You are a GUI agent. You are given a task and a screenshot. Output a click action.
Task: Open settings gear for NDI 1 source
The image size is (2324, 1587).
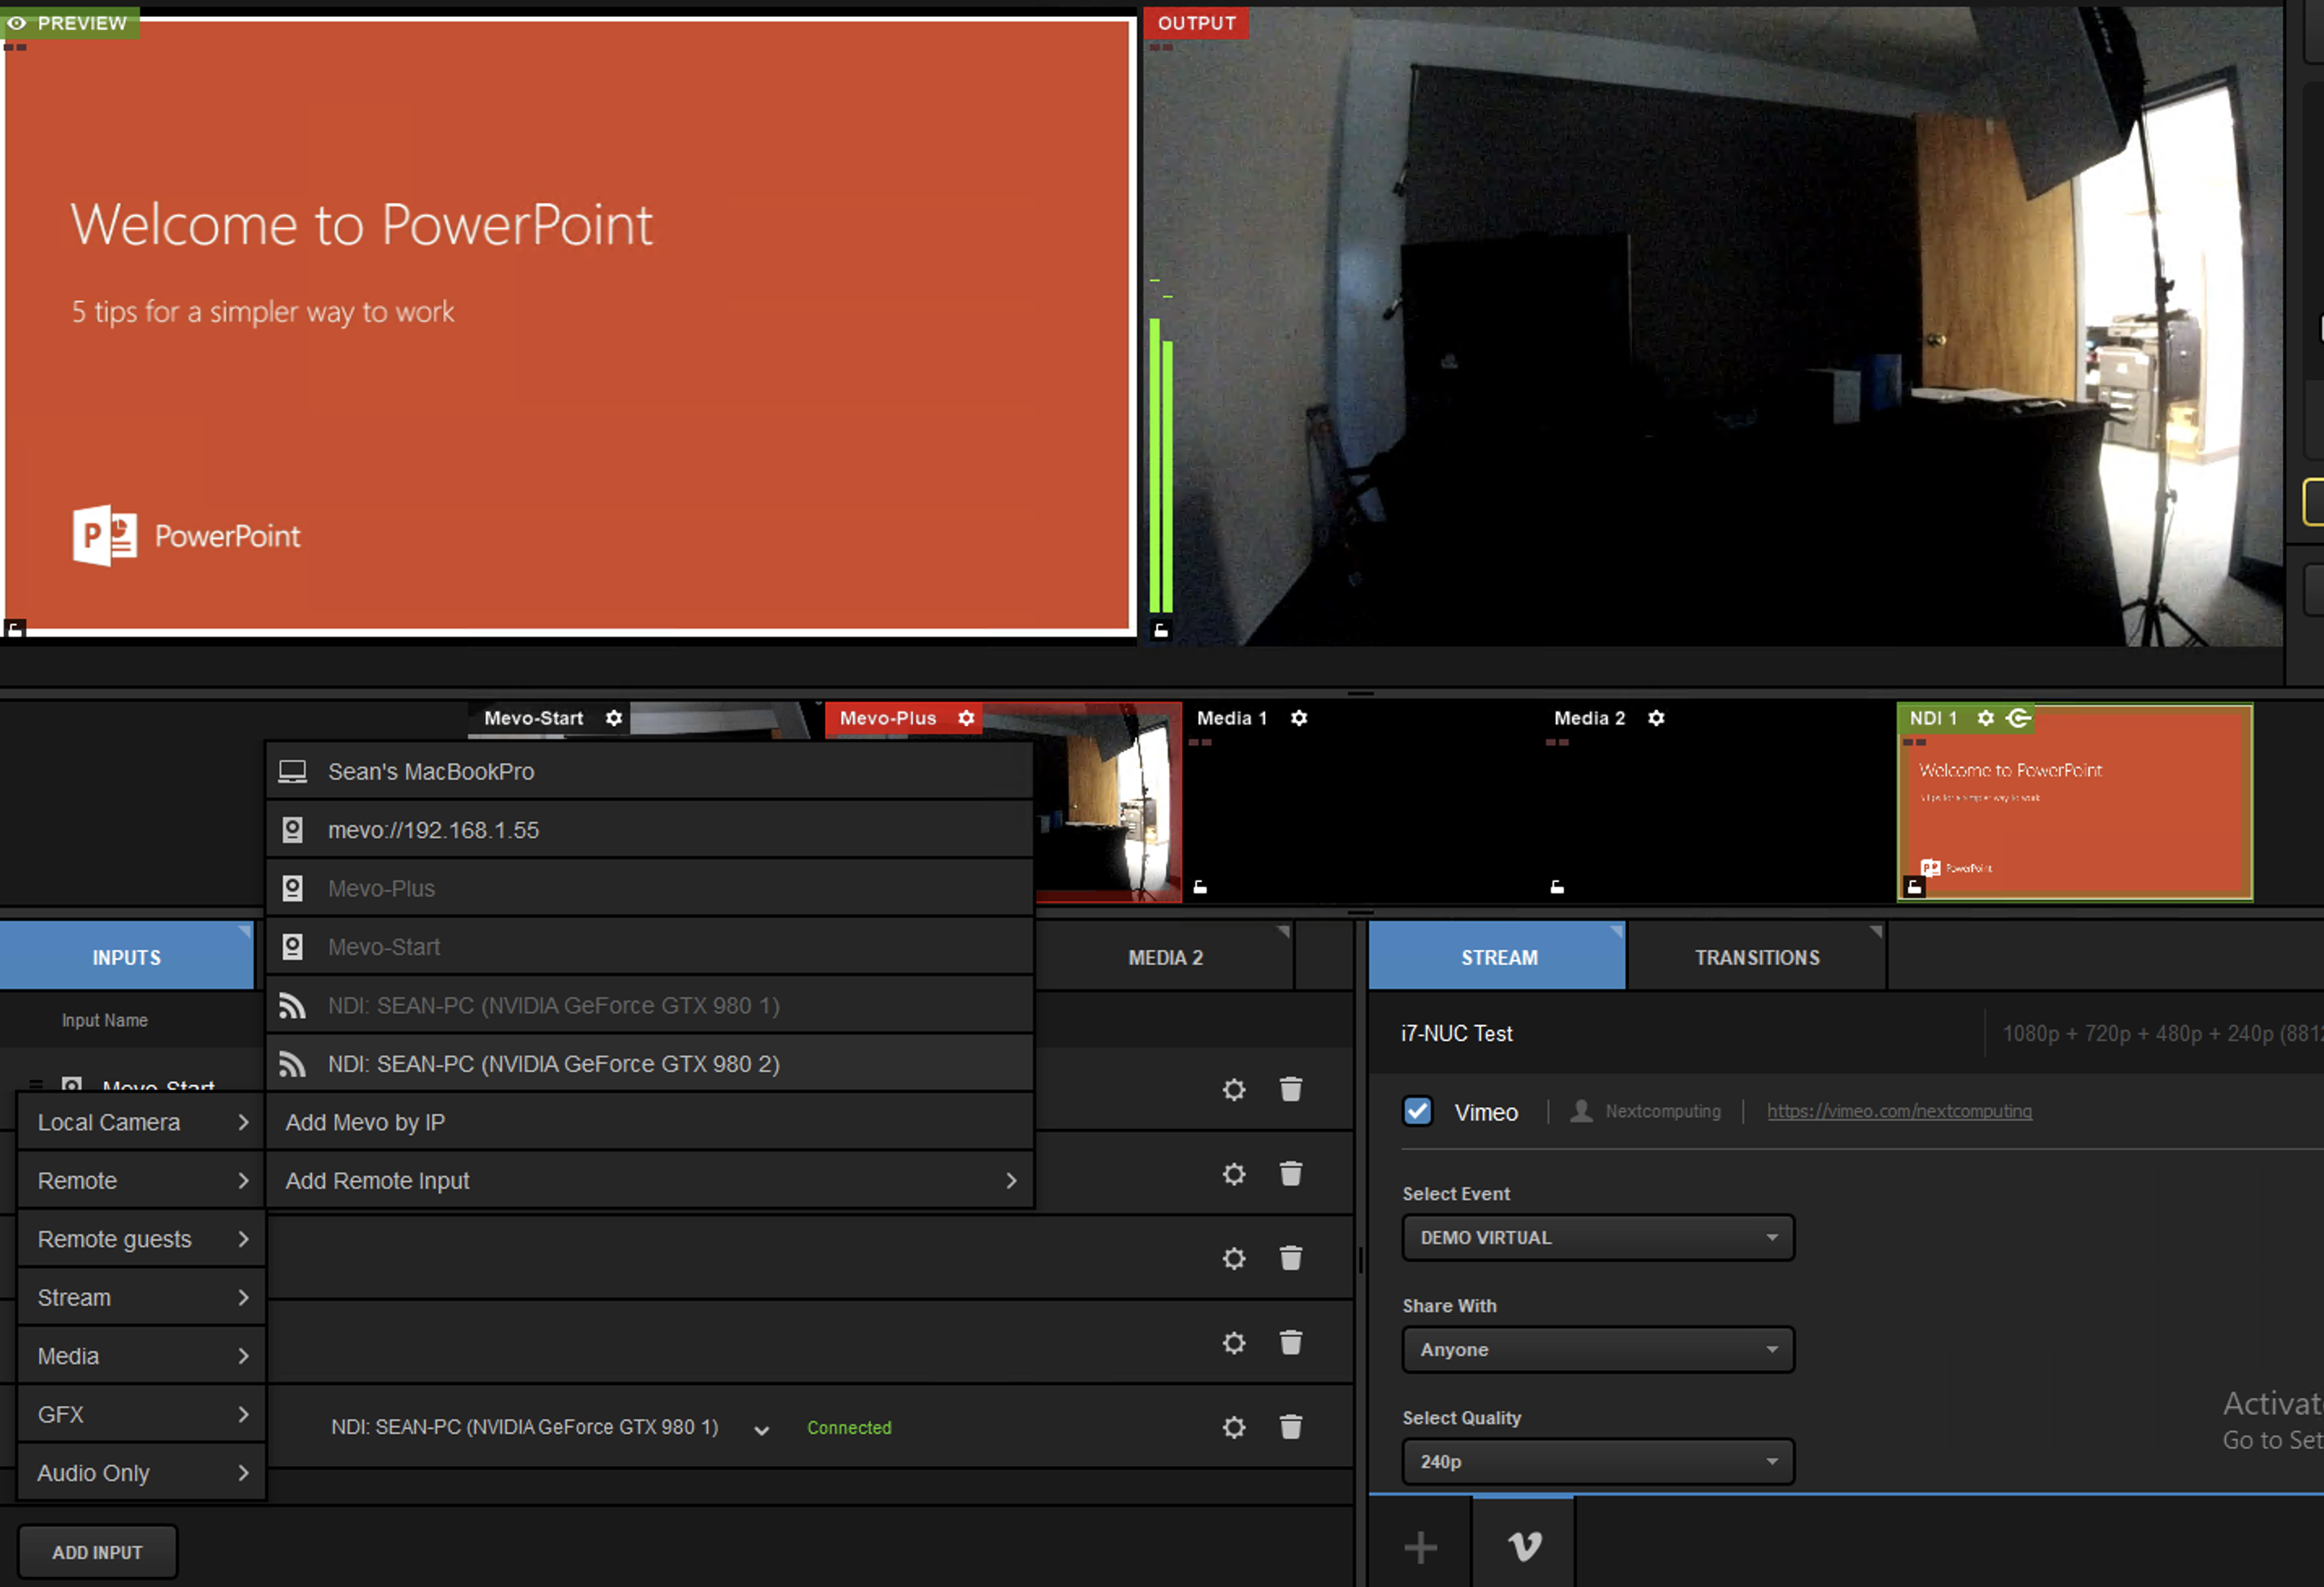coord(1986,718)
